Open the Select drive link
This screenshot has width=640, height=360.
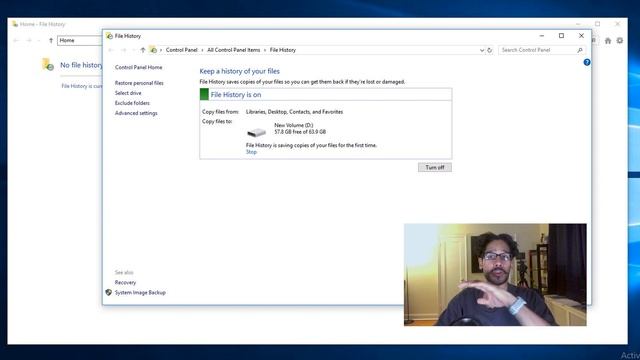click(128, 93)
